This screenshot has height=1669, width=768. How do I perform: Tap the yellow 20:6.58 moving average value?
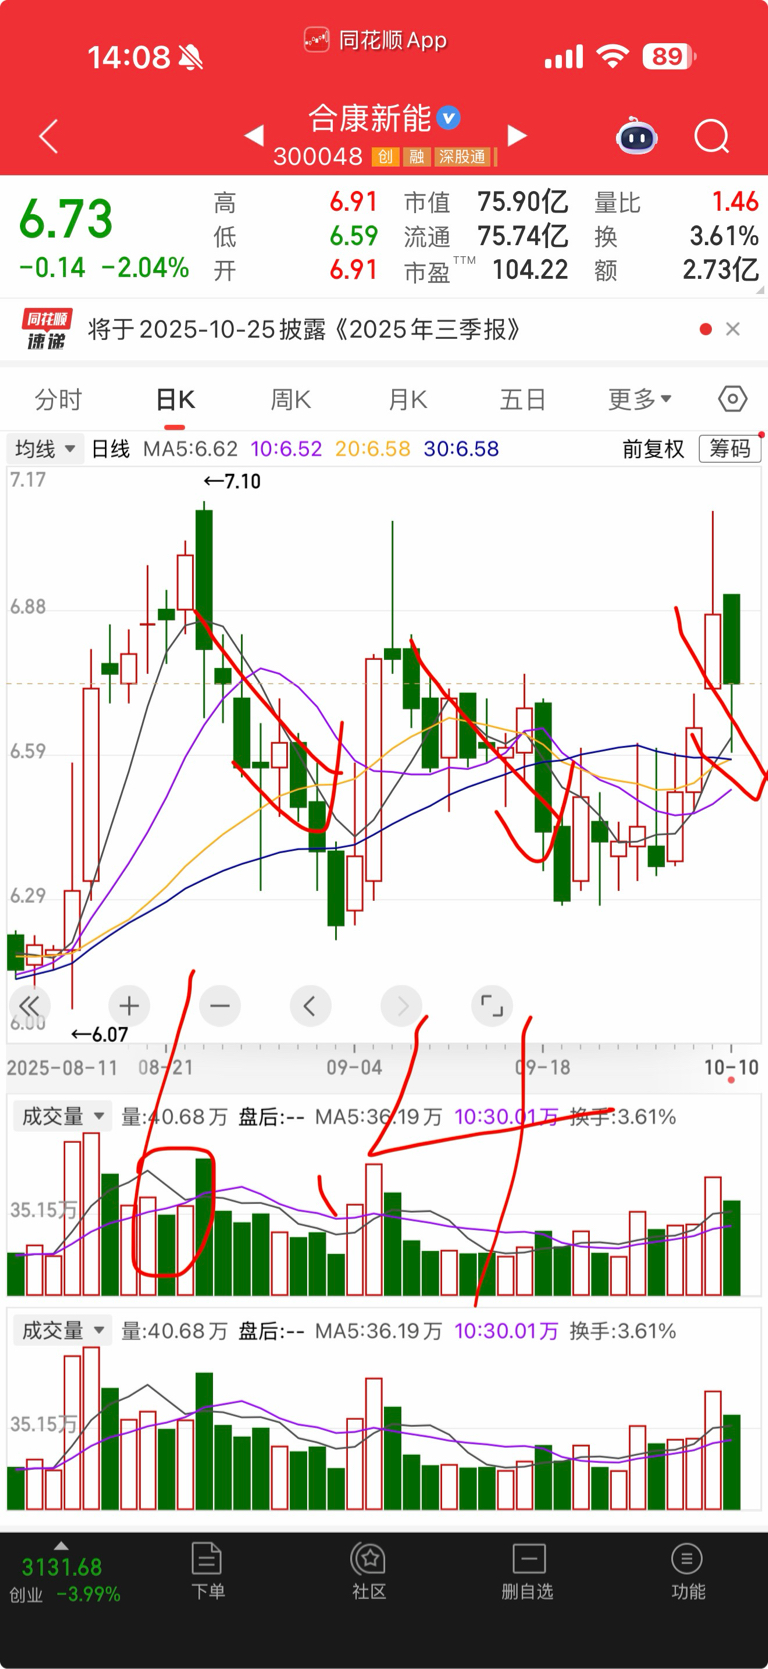point(373,449)
